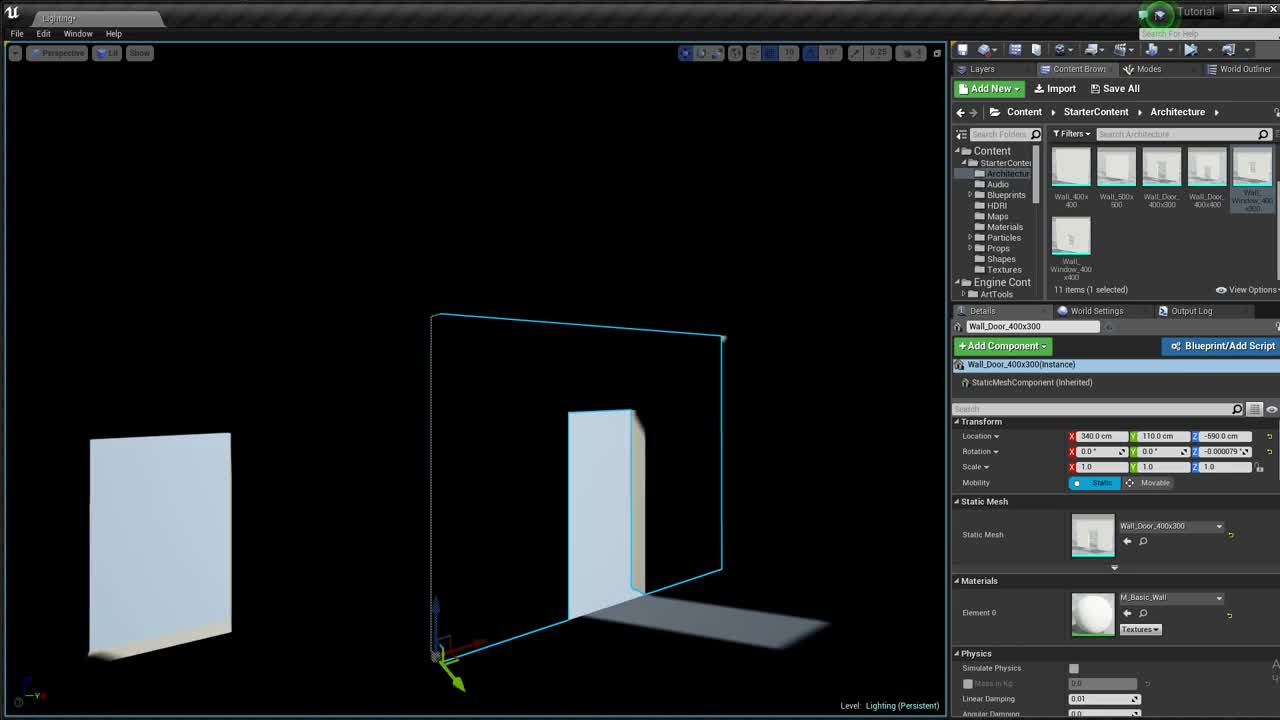Screen dimensions: 1280x720
Task: Open the Add New dropdown
Action: point(989,89)
